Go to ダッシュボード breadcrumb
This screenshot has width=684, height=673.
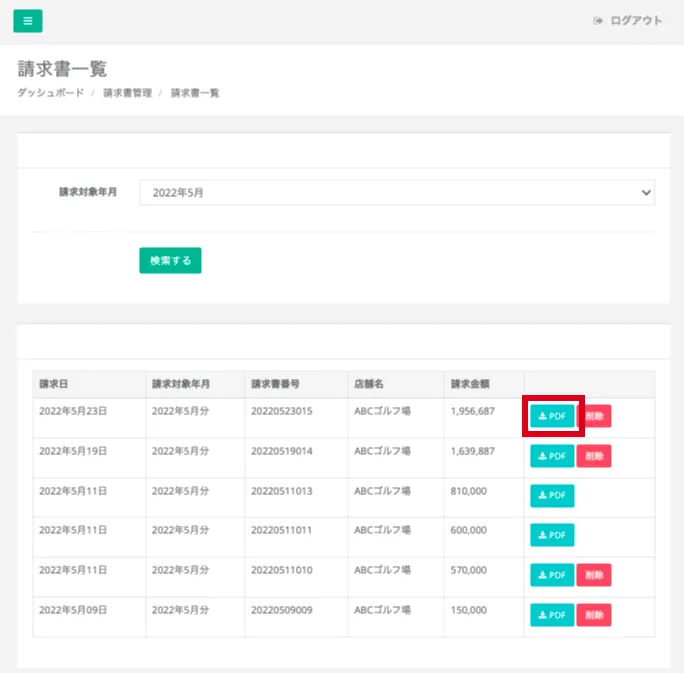pyautogui.click(x=50, y=93)
